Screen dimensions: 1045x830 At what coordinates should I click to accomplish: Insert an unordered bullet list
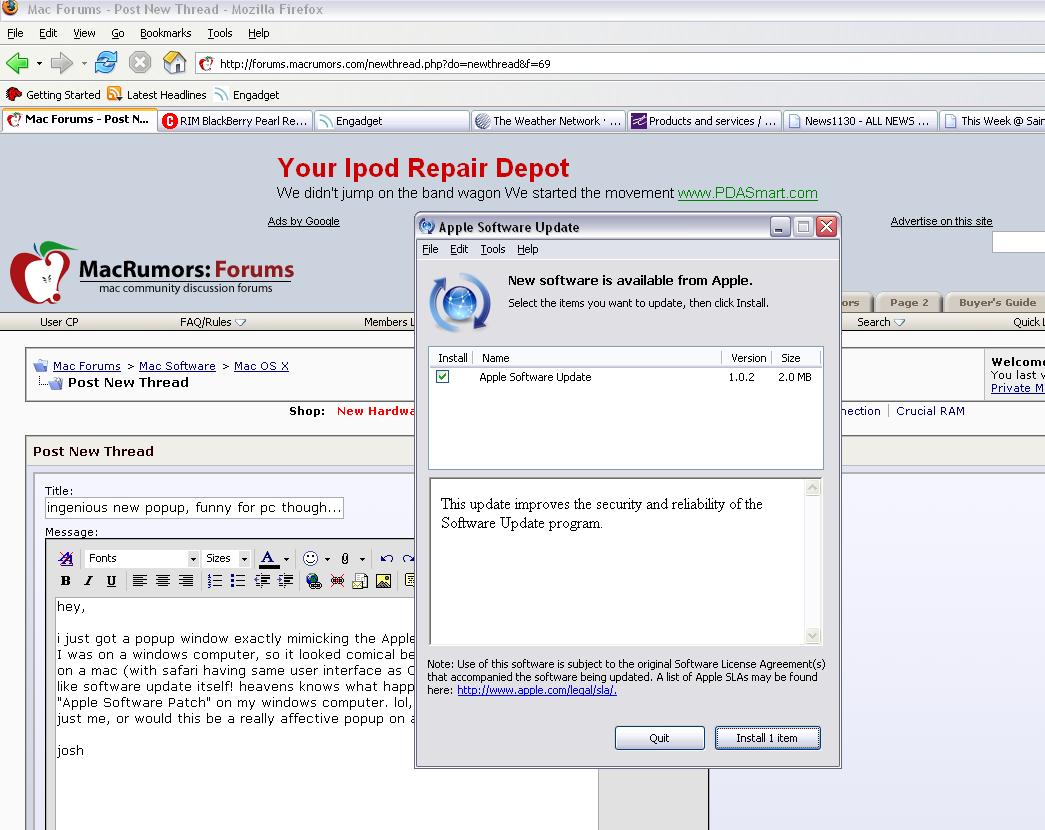(238, 581)
